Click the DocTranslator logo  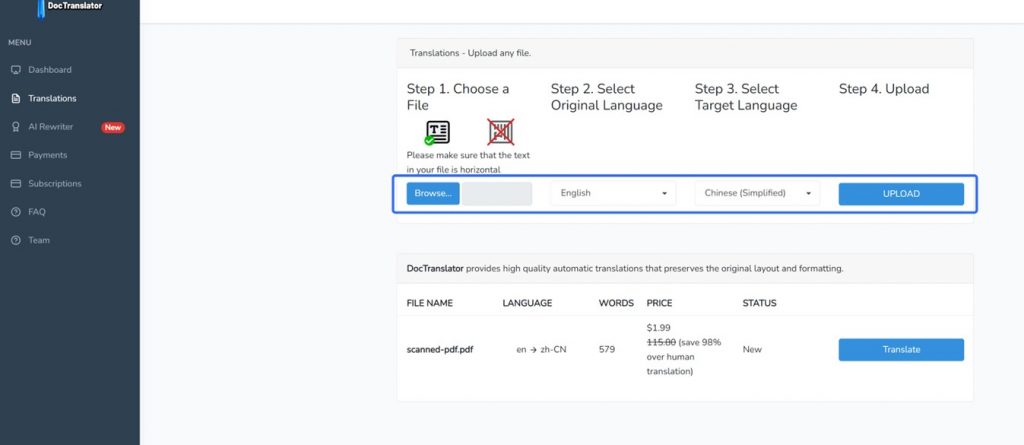72,7
